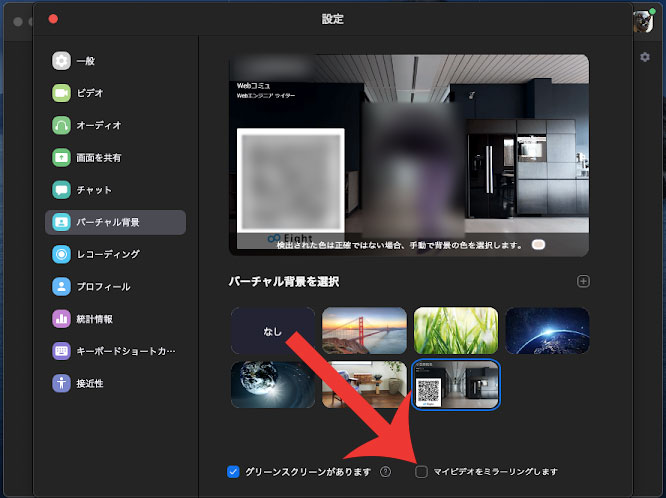Open the gear icon in main window behind
Screen dimensions: 666x498
click(x=645, y=57)
